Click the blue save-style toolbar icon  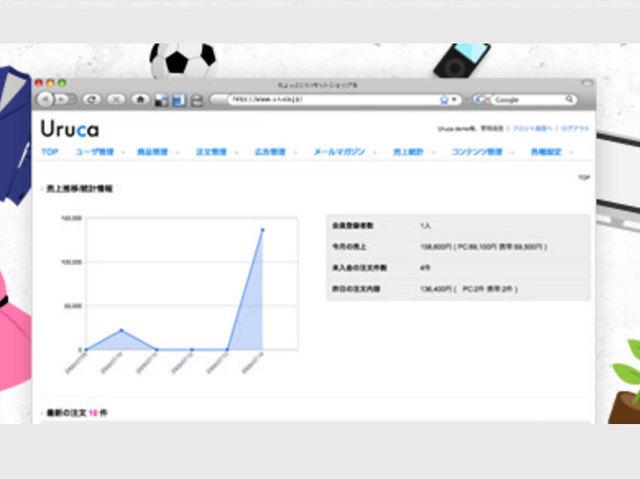tap(179, 100)
